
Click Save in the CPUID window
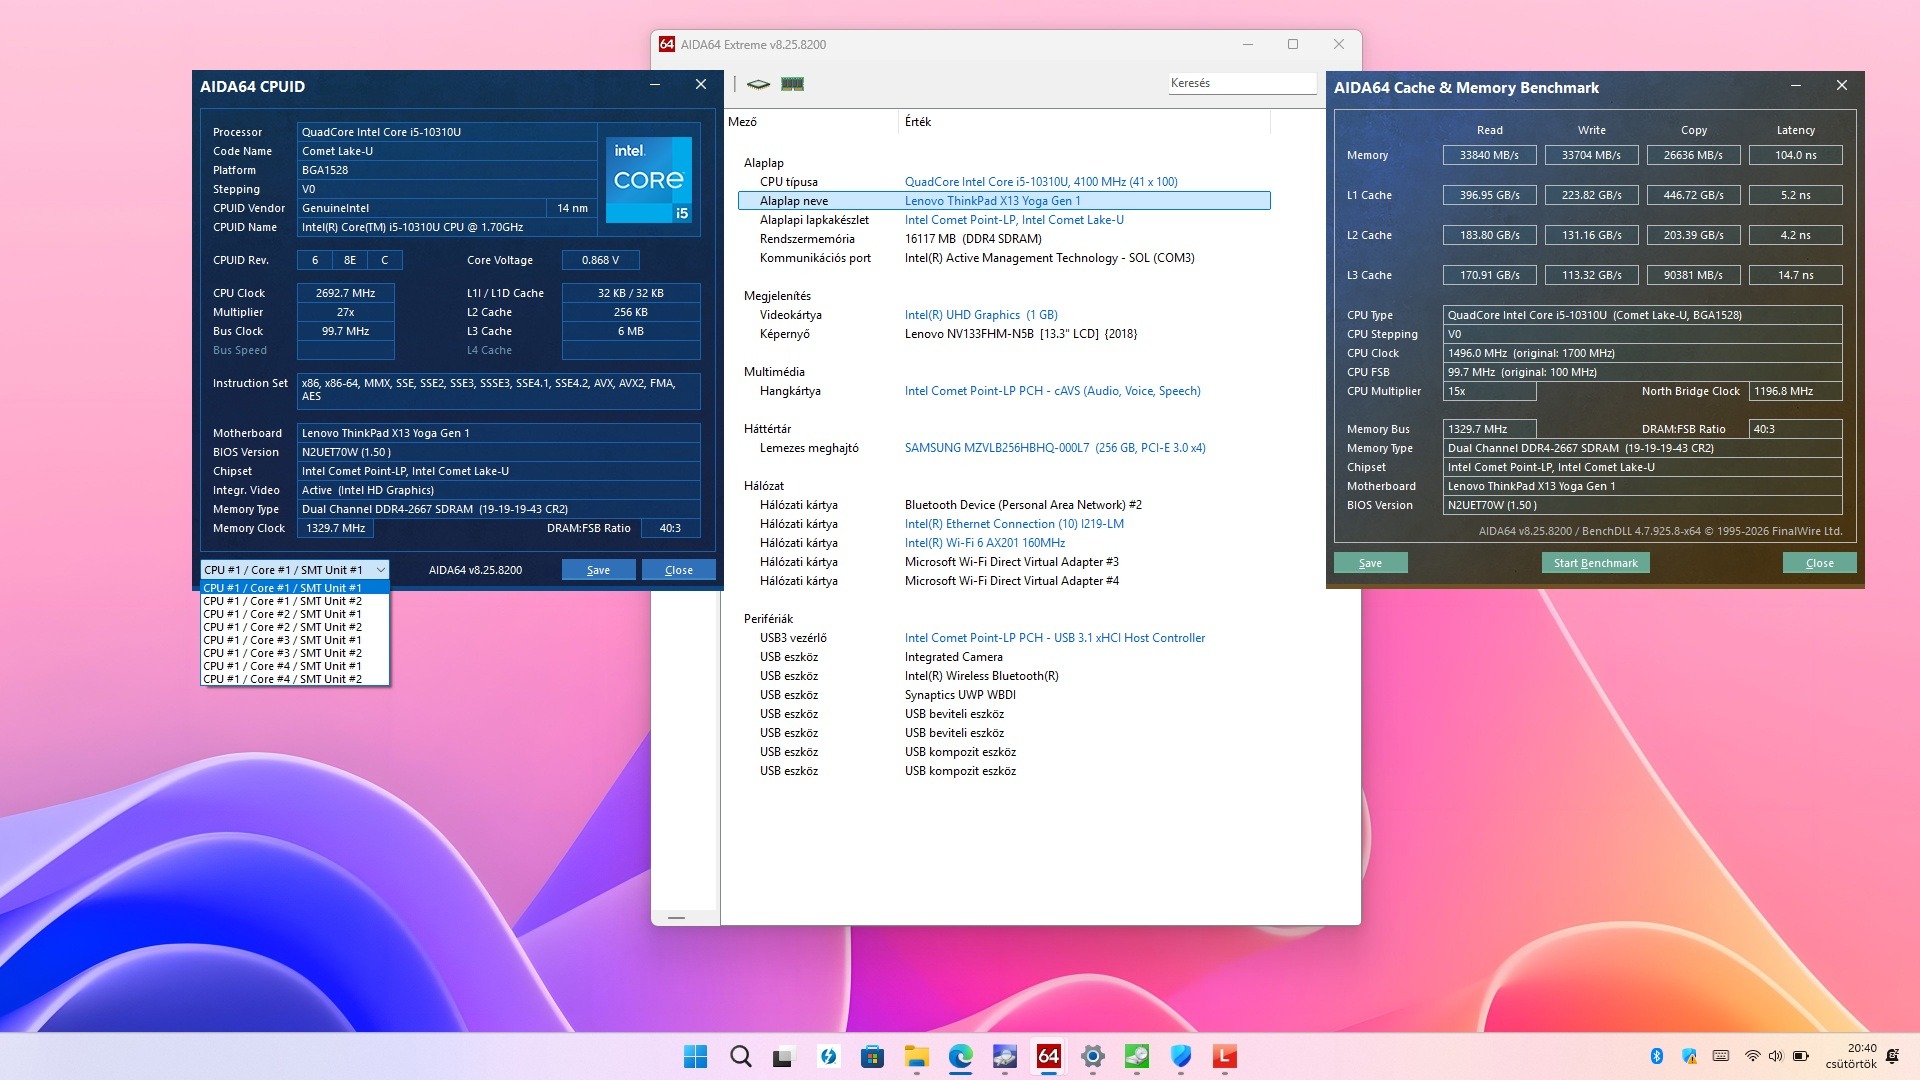coord(598,570)
